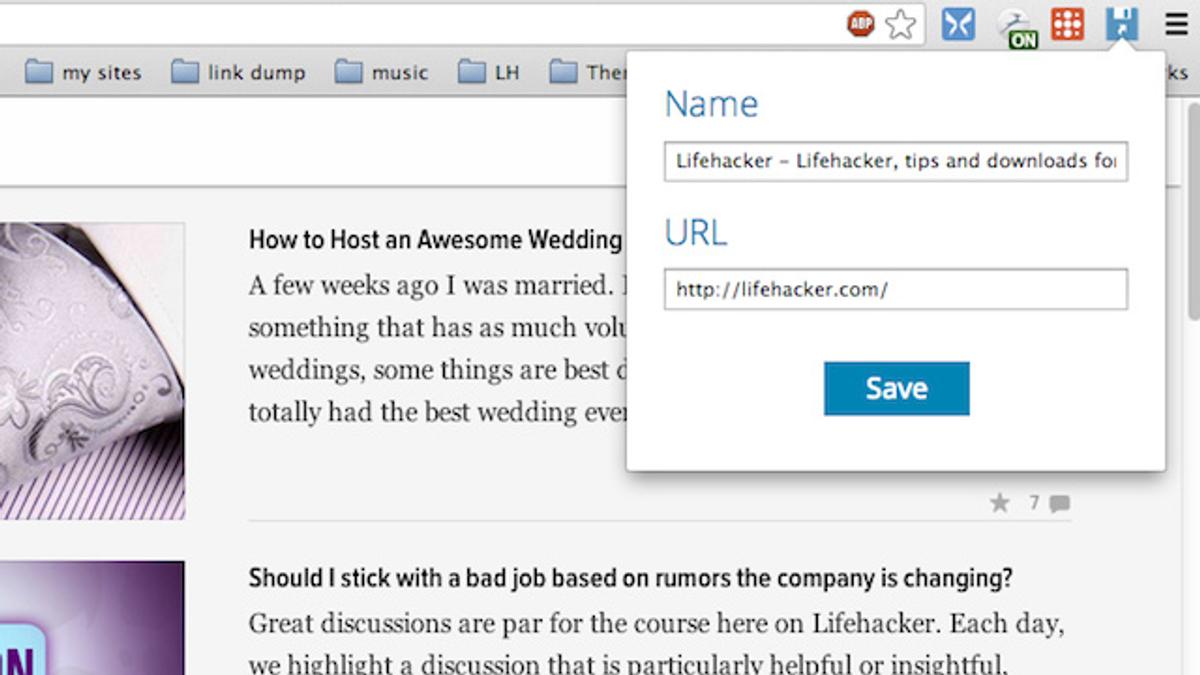
Task: Click the blue floppy disk save extension icon
Action: 1122,24
